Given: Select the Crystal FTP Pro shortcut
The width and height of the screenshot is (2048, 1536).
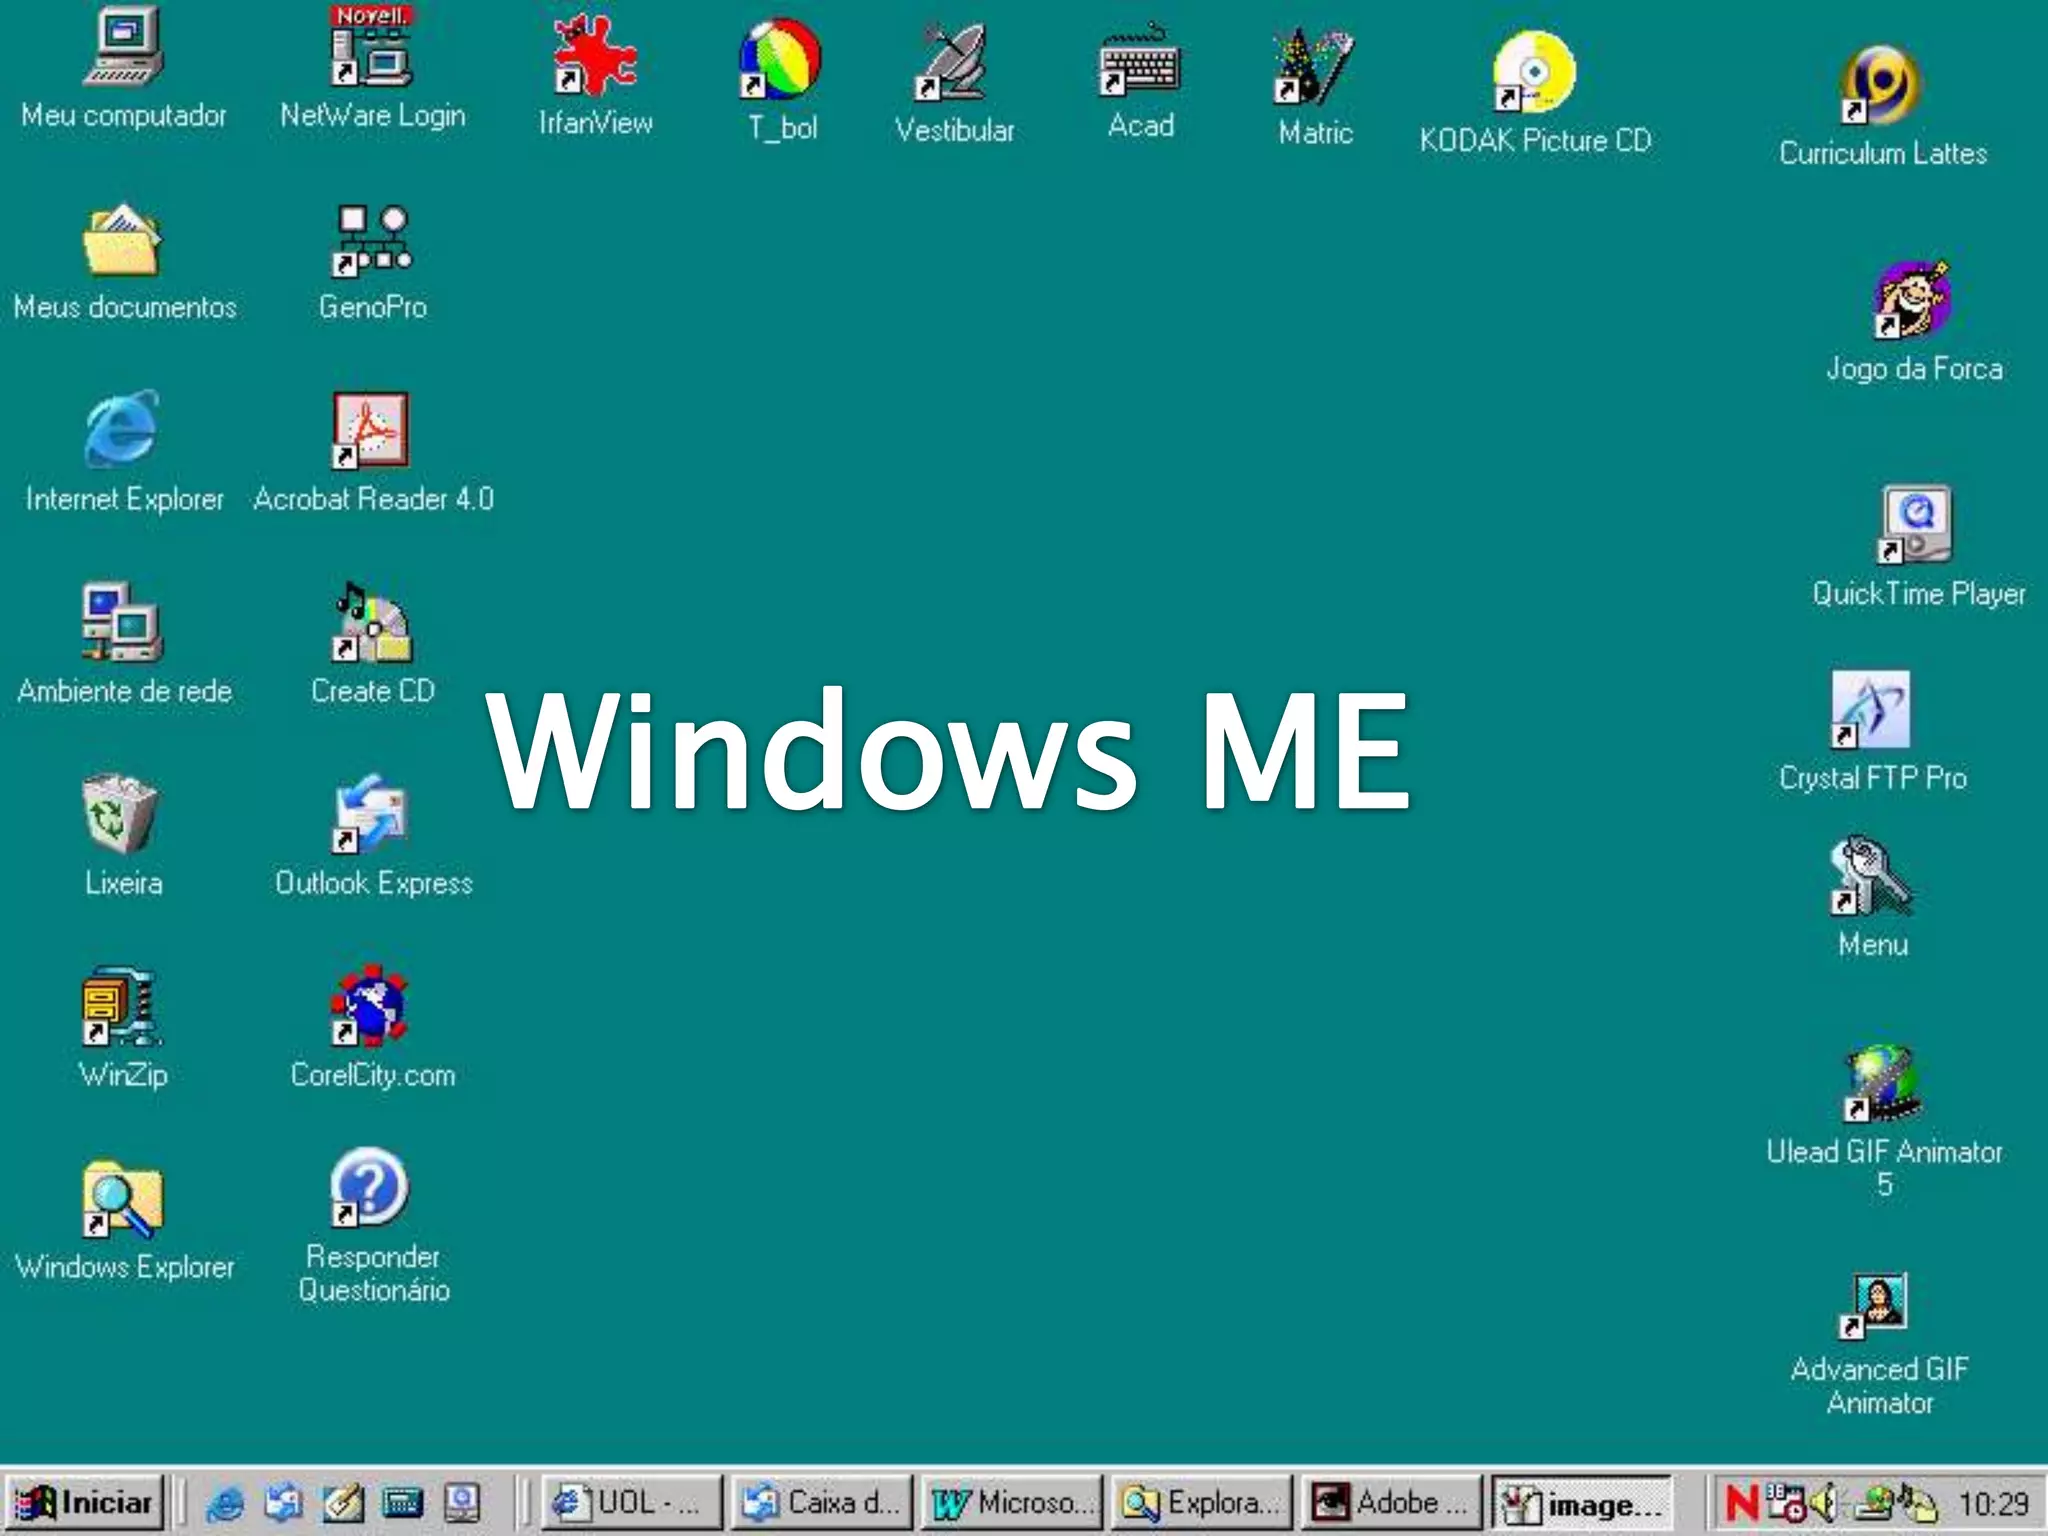Looking at the screenshot, I should click(1870, 710).
